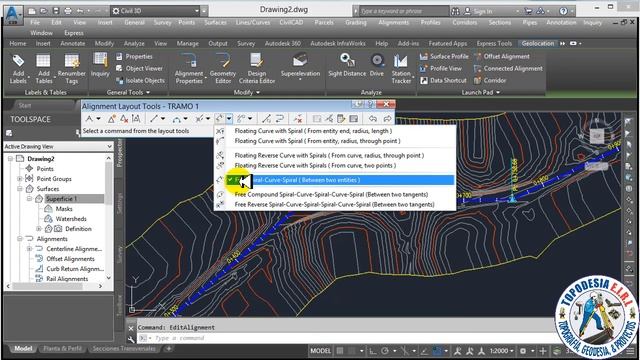Open the Tangent-Tangent tool dropdown arrow
Image resolution: width=640 pixels, height=360 pixels.
tap(98, 119)
